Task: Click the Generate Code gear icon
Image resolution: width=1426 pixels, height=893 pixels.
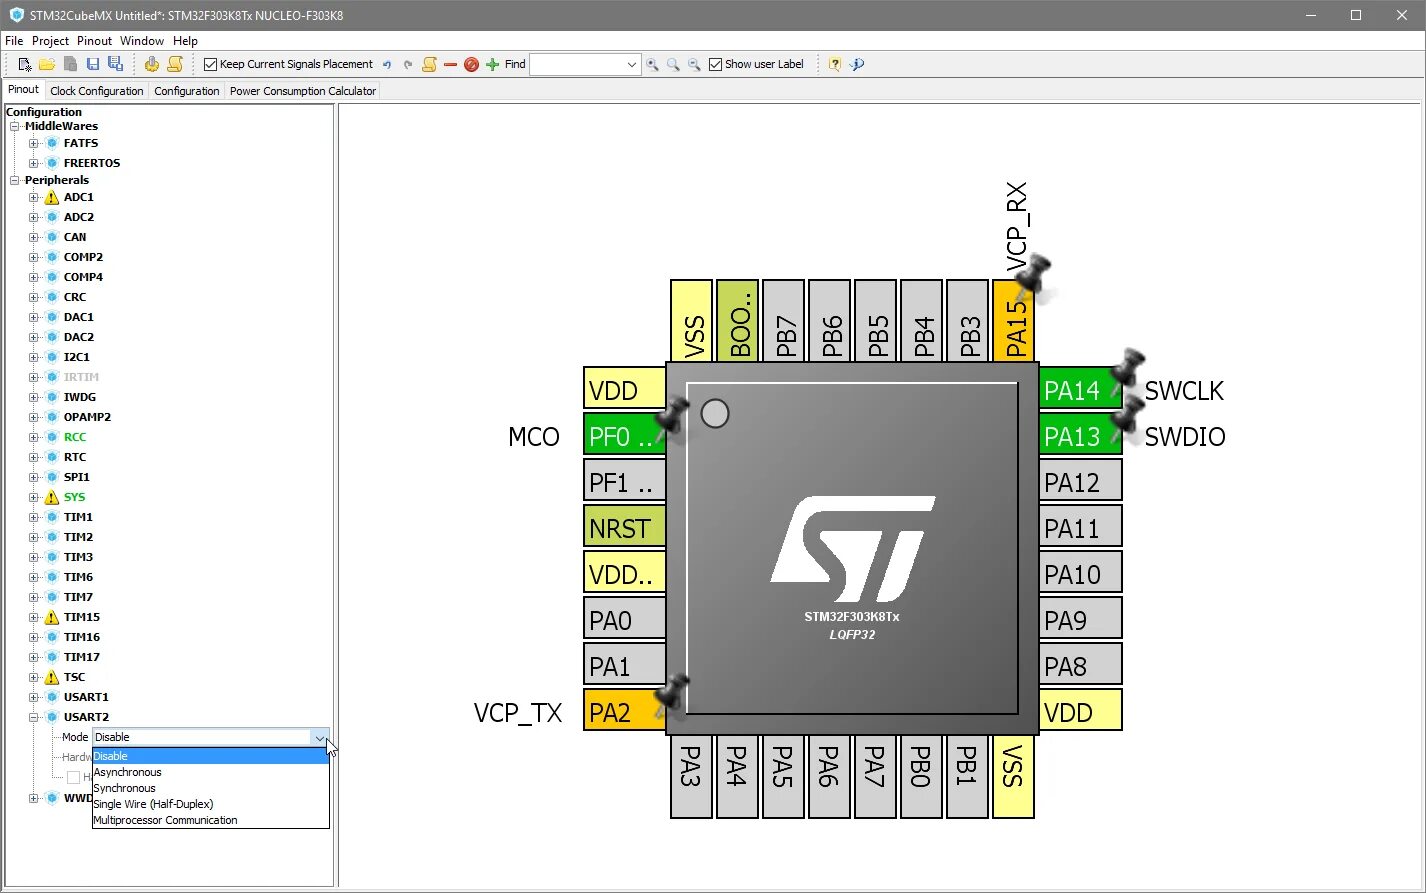Action: 152,64
